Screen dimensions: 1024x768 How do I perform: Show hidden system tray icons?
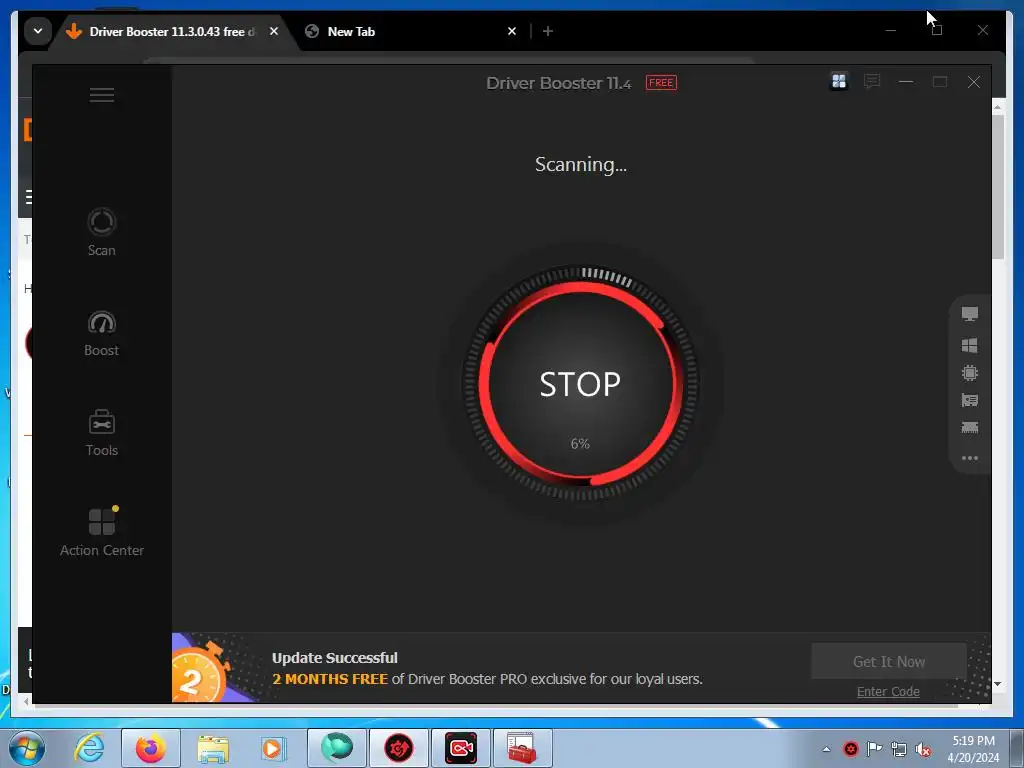pyautogui.click(x=826, y=749)
